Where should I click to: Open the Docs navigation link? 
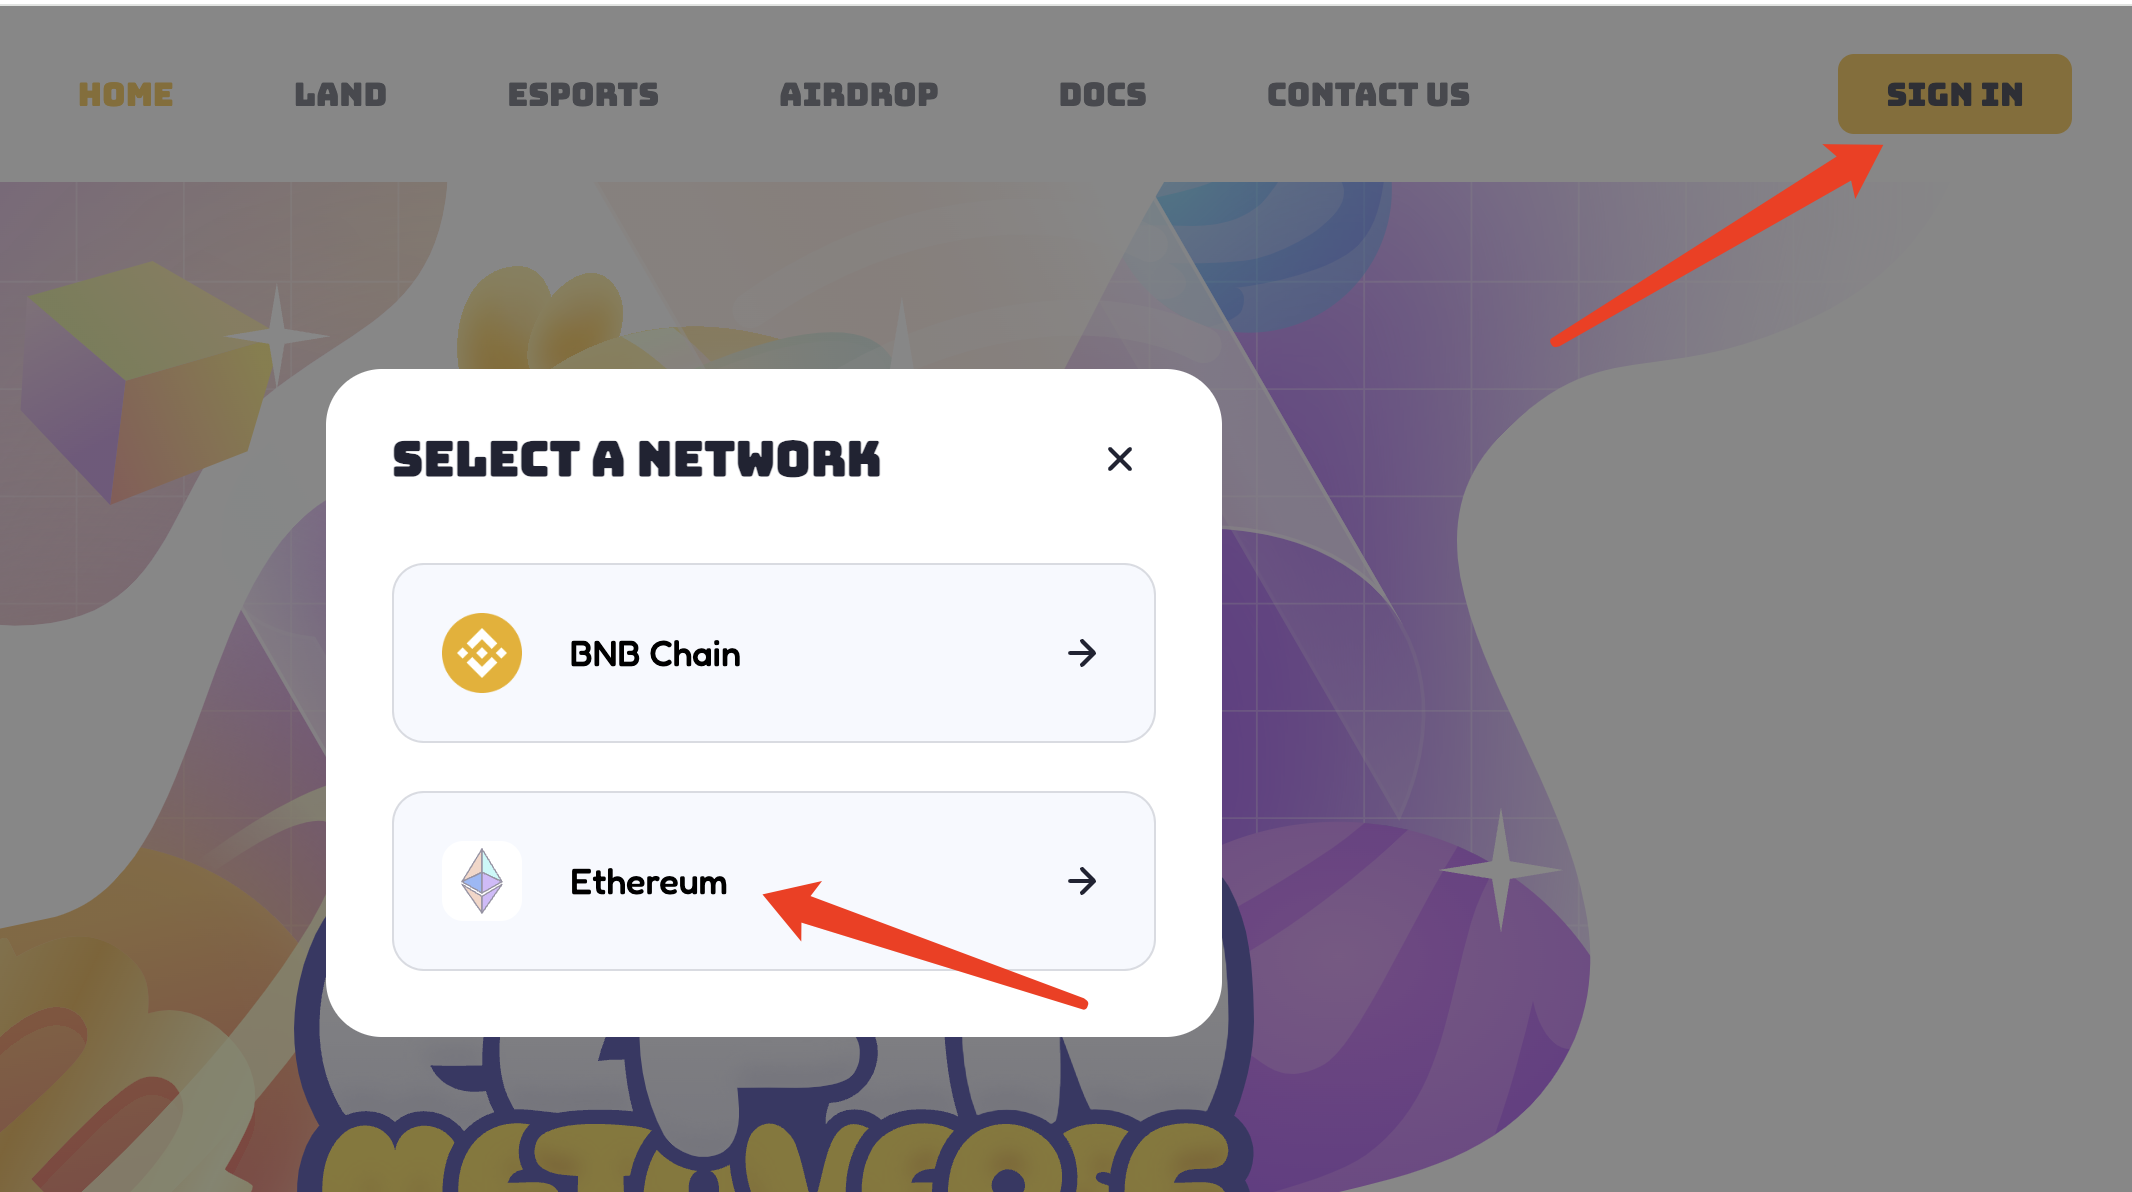(x=1103, y=95)
